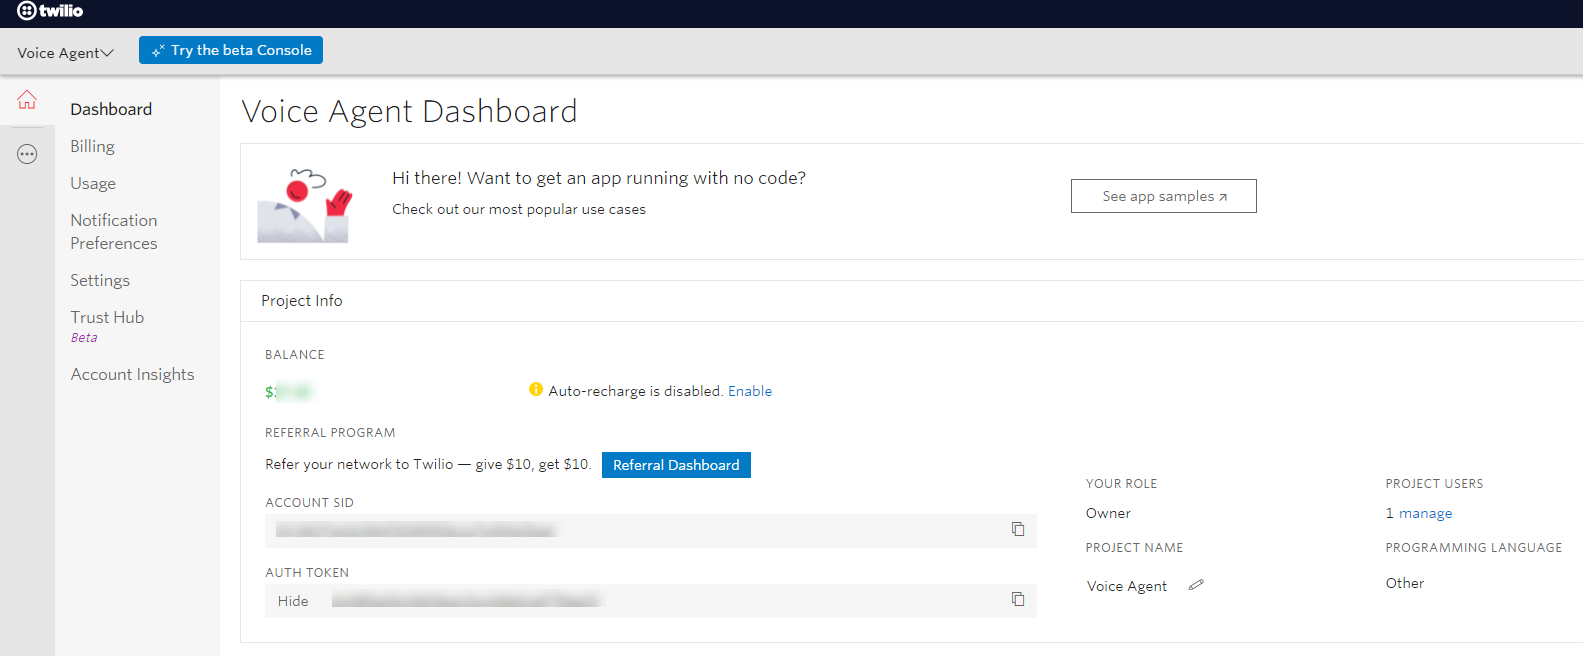
Task: Copy the Account SID with the copy icon
Action: [1018, 529]
